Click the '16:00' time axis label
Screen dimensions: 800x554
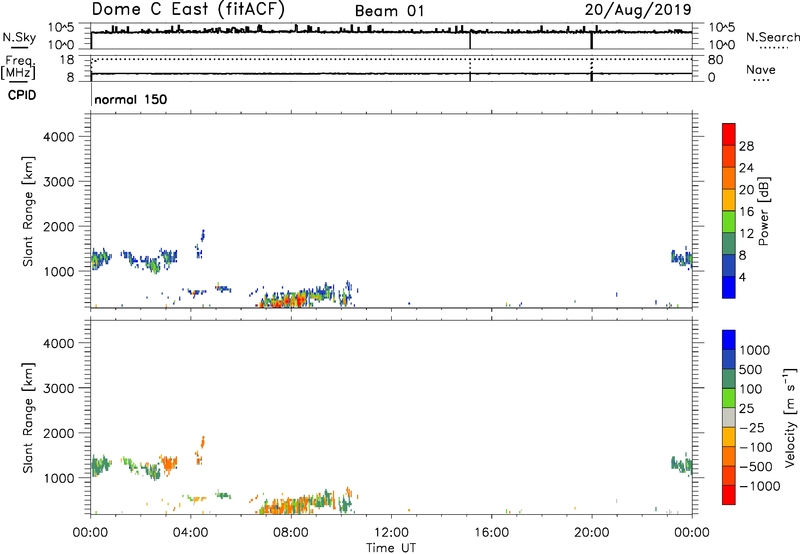pyautogui.click(x=491, y=533)
